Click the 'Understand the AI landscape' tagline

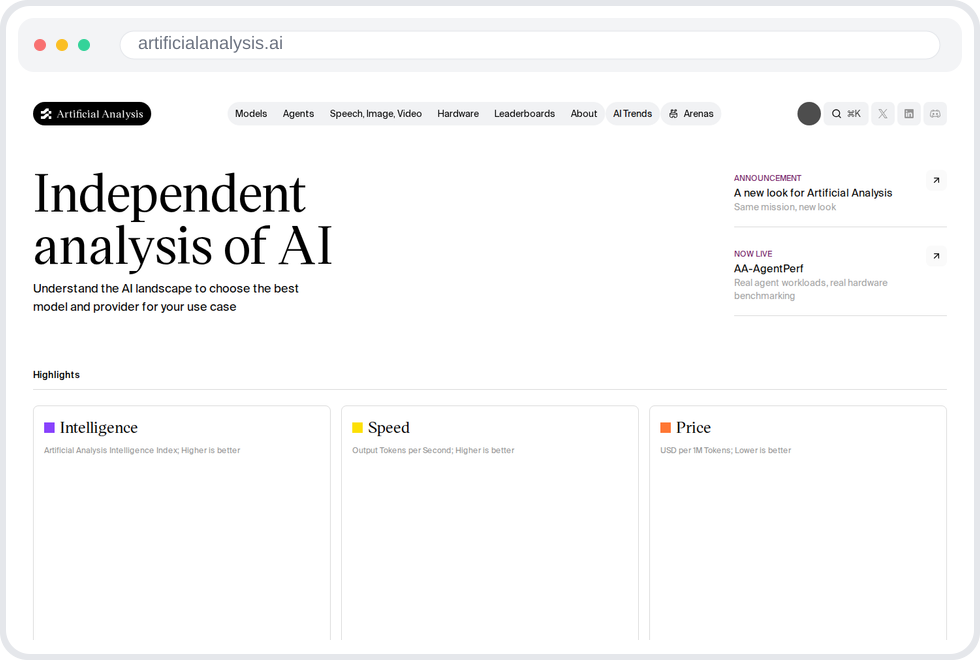pos(166,298)
